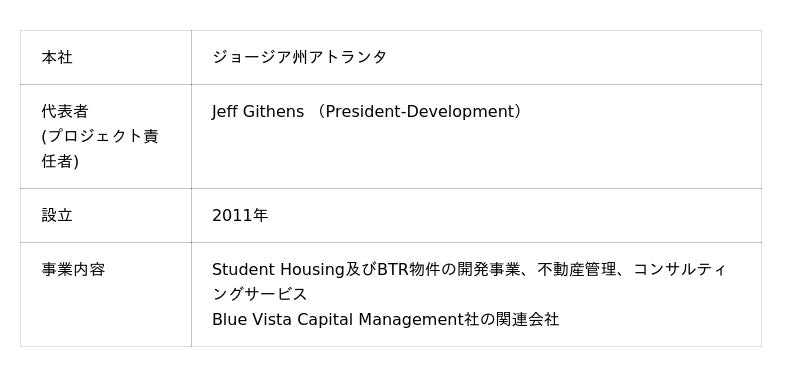Click the ングサービス line
Image resolution: width=800 pixels, height=377 pixels.
coord(260,294)
